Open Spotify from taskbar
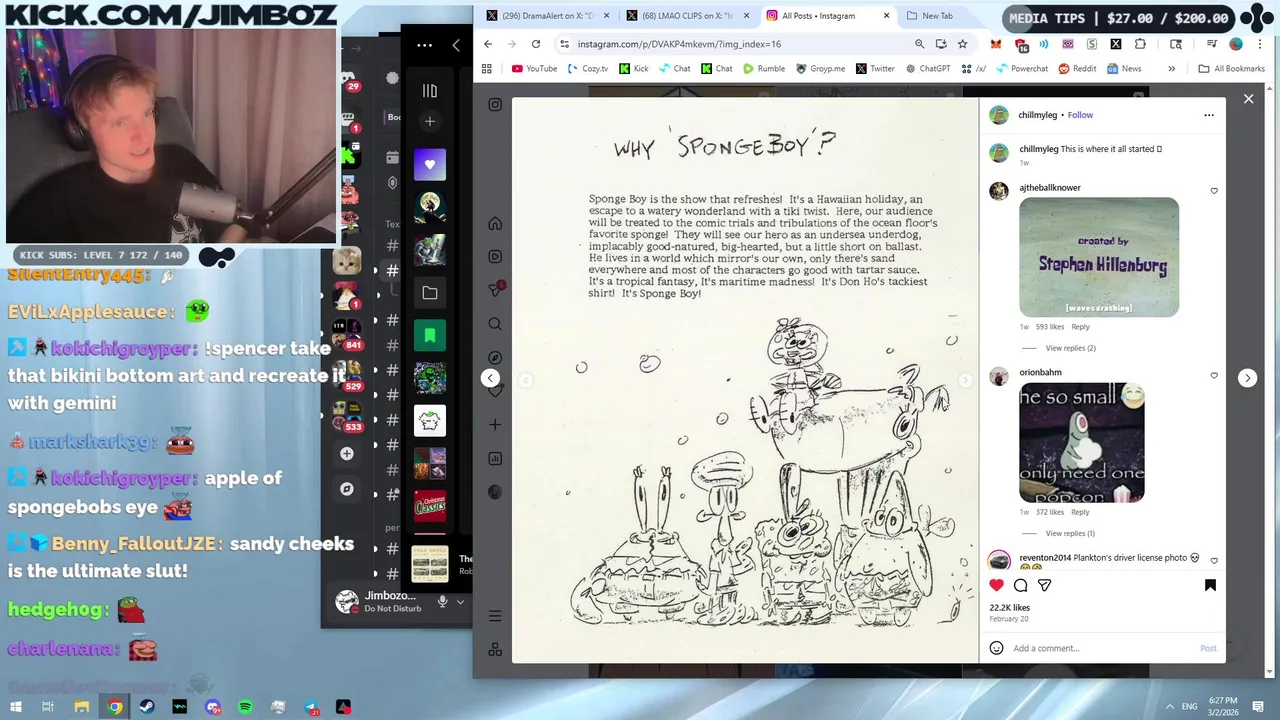The width and height of the screenshot is (1280, 720). 245,707
